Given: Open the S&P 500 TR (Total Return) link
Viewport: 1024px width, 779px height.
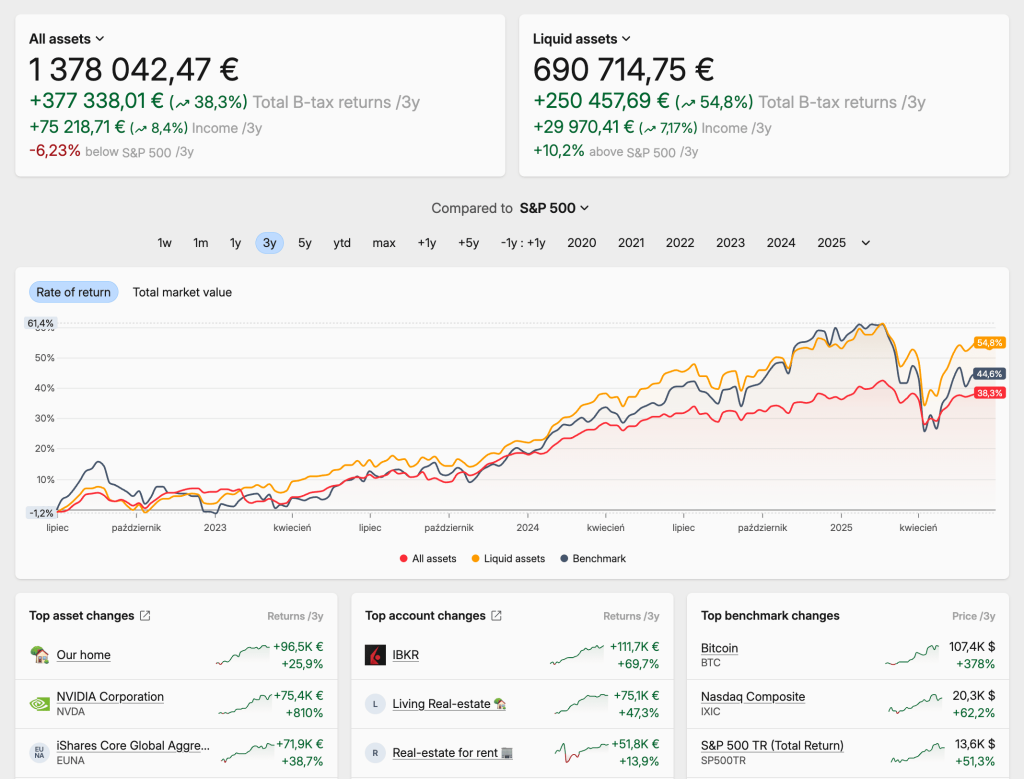Looking at the screenshot, I should tap(772, 746).
